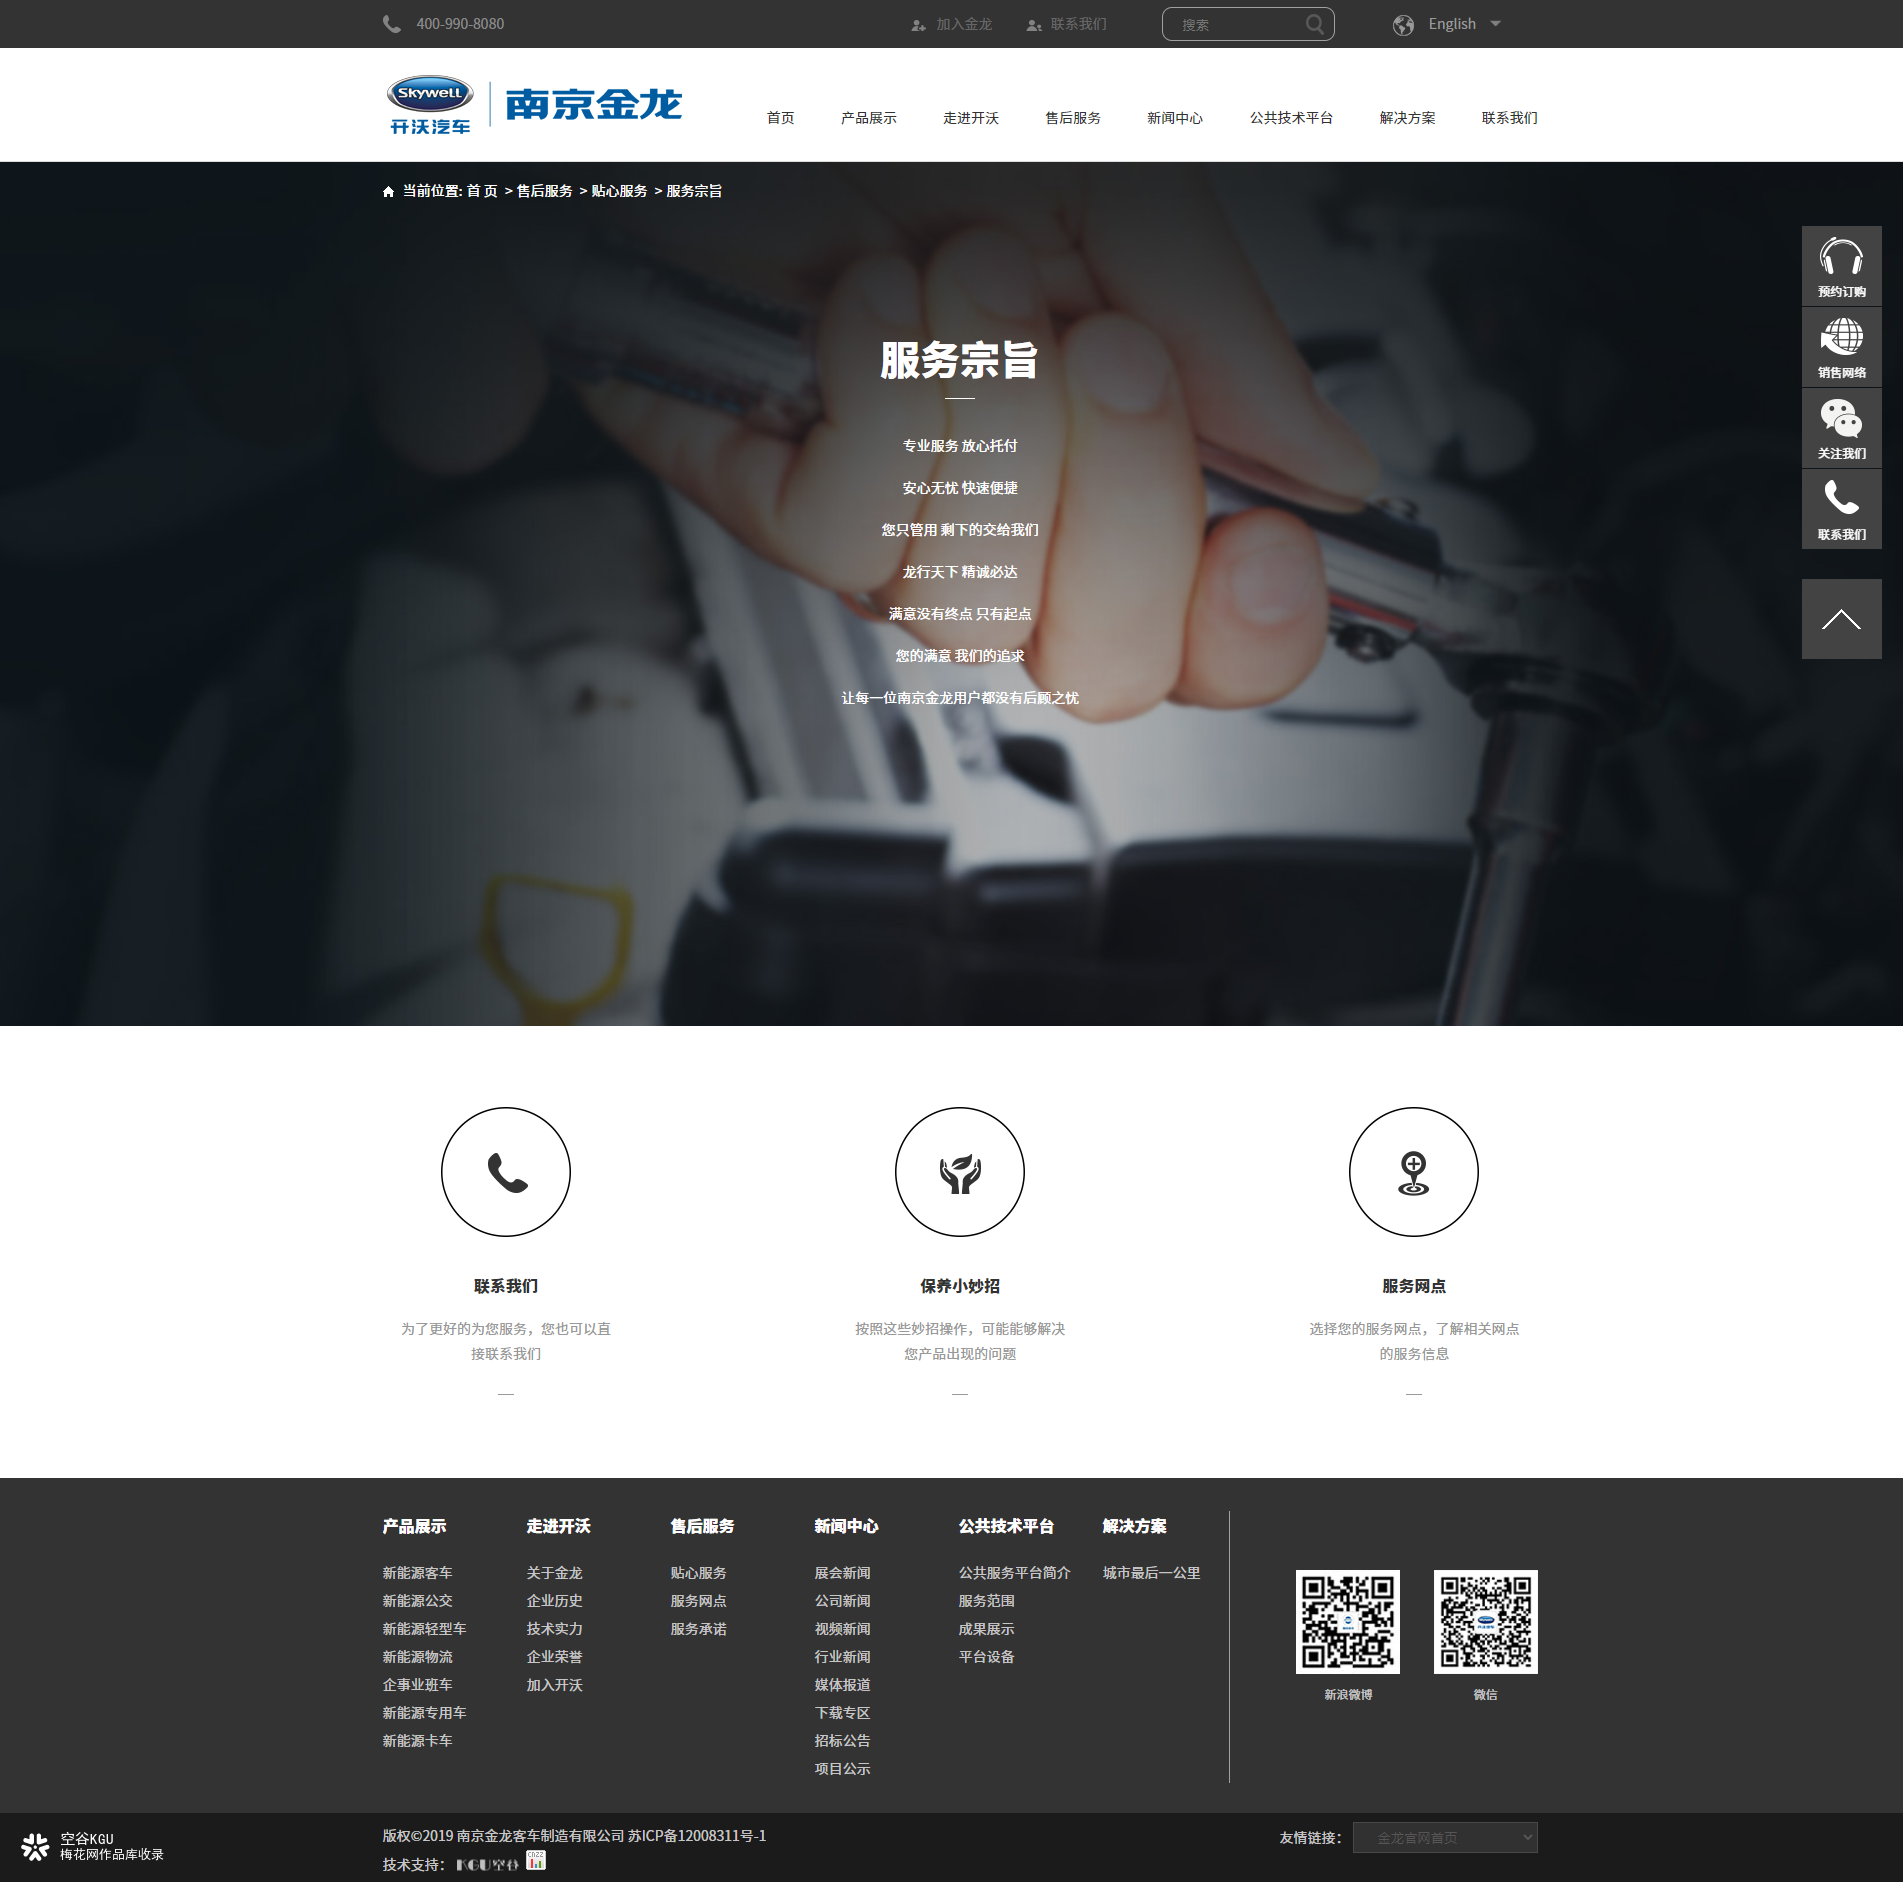
Task: Click the footer link 项目公示
Action: (x=843, y=1769)
